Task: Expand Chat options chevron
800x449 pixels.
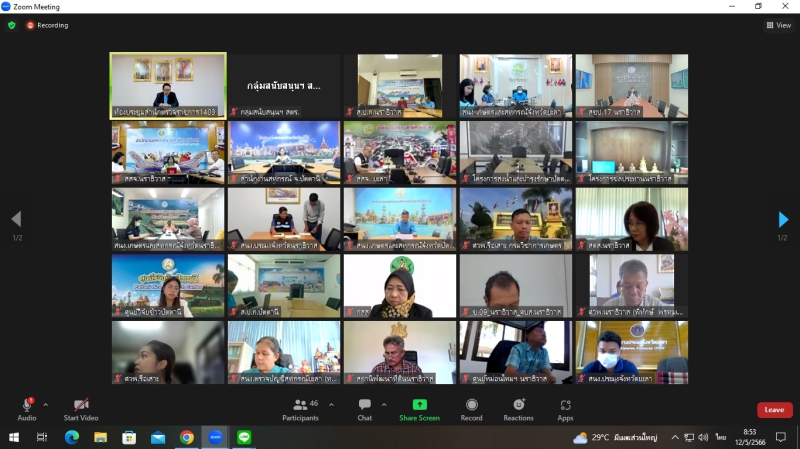Action: (384, 405)
